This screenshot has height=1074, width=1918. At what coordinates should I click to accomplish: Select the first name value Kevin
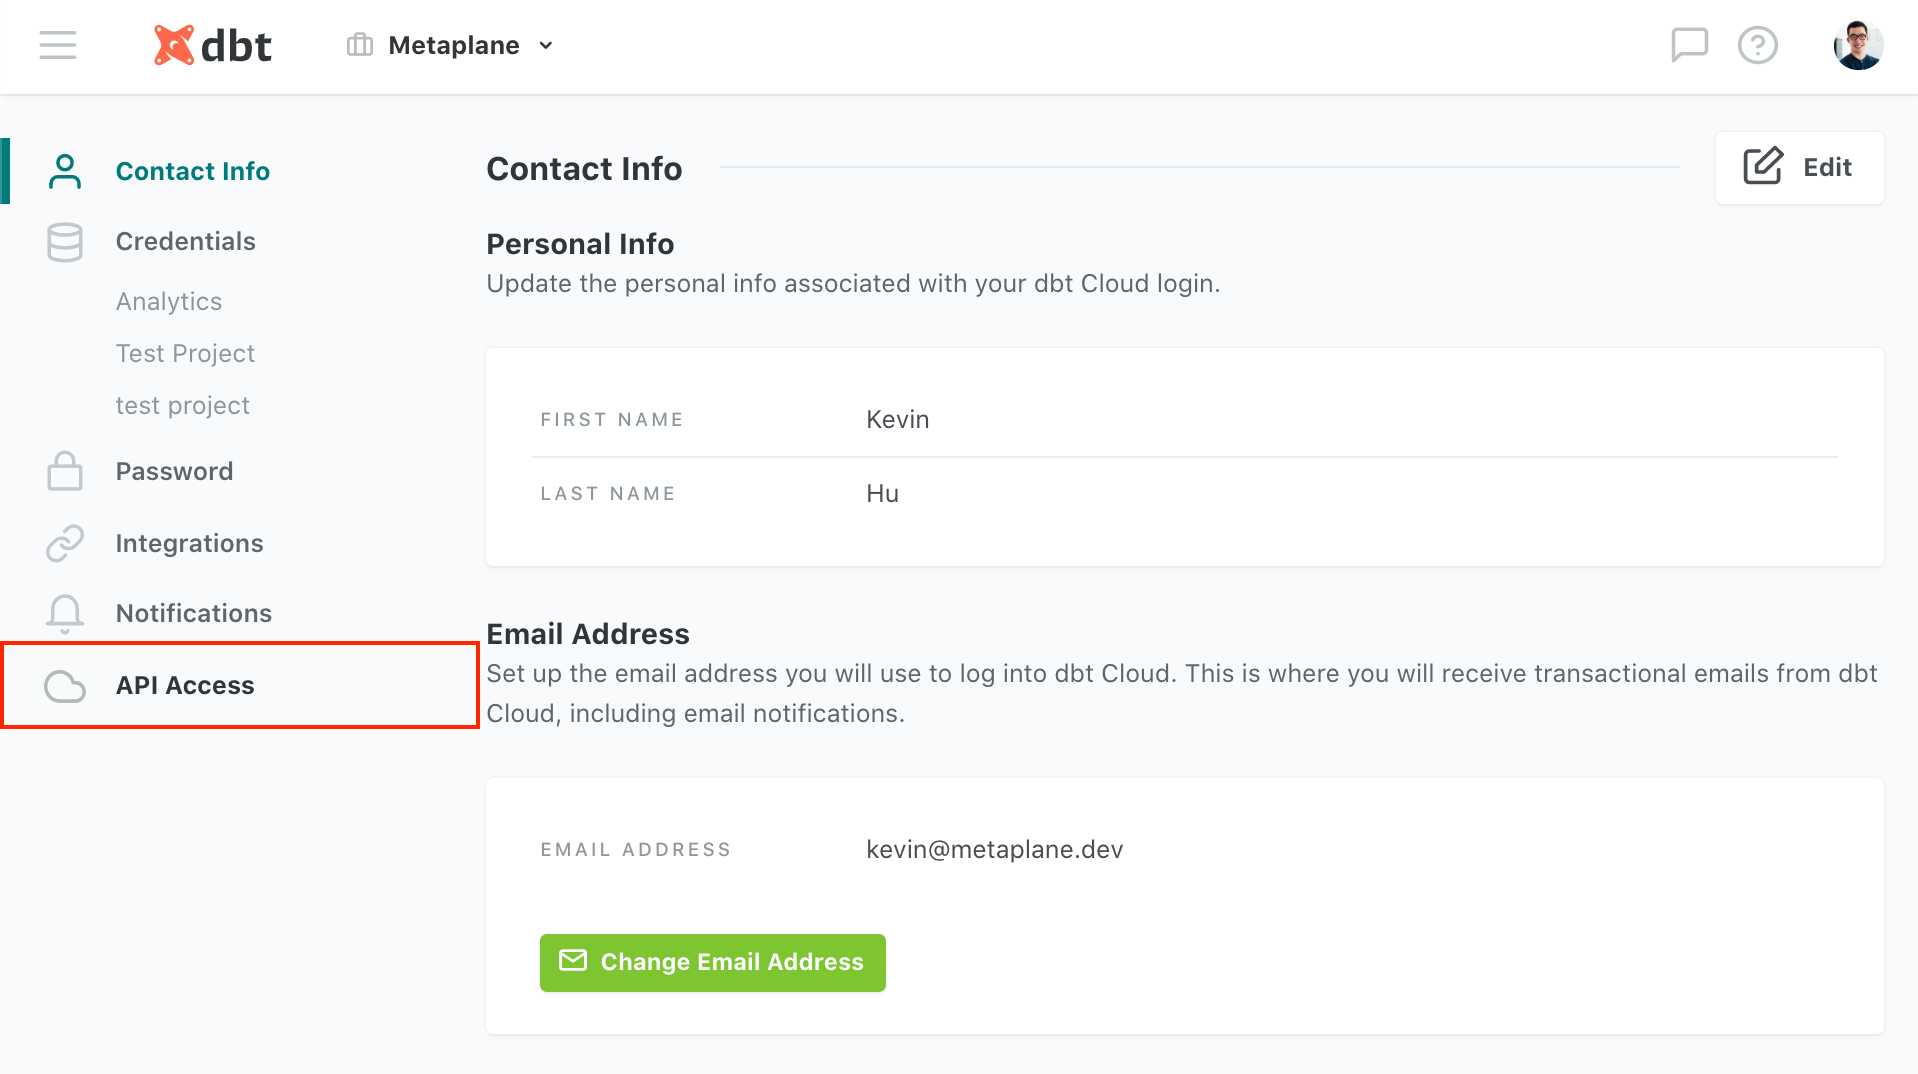click(898, 419)
